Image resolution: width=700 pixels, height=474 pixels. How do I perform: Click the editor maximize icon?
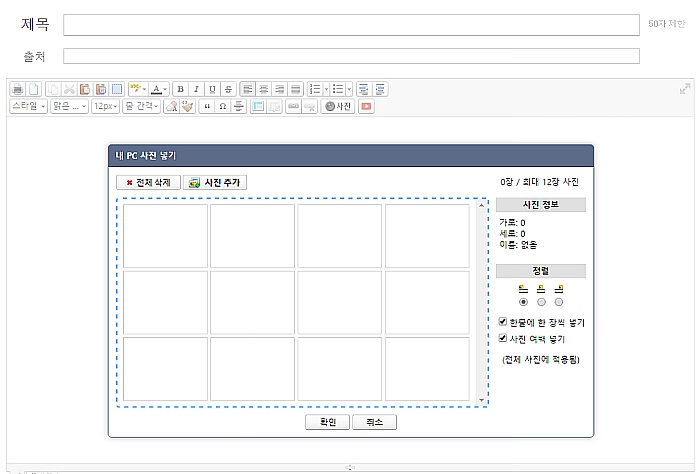(x=684, y=89)
